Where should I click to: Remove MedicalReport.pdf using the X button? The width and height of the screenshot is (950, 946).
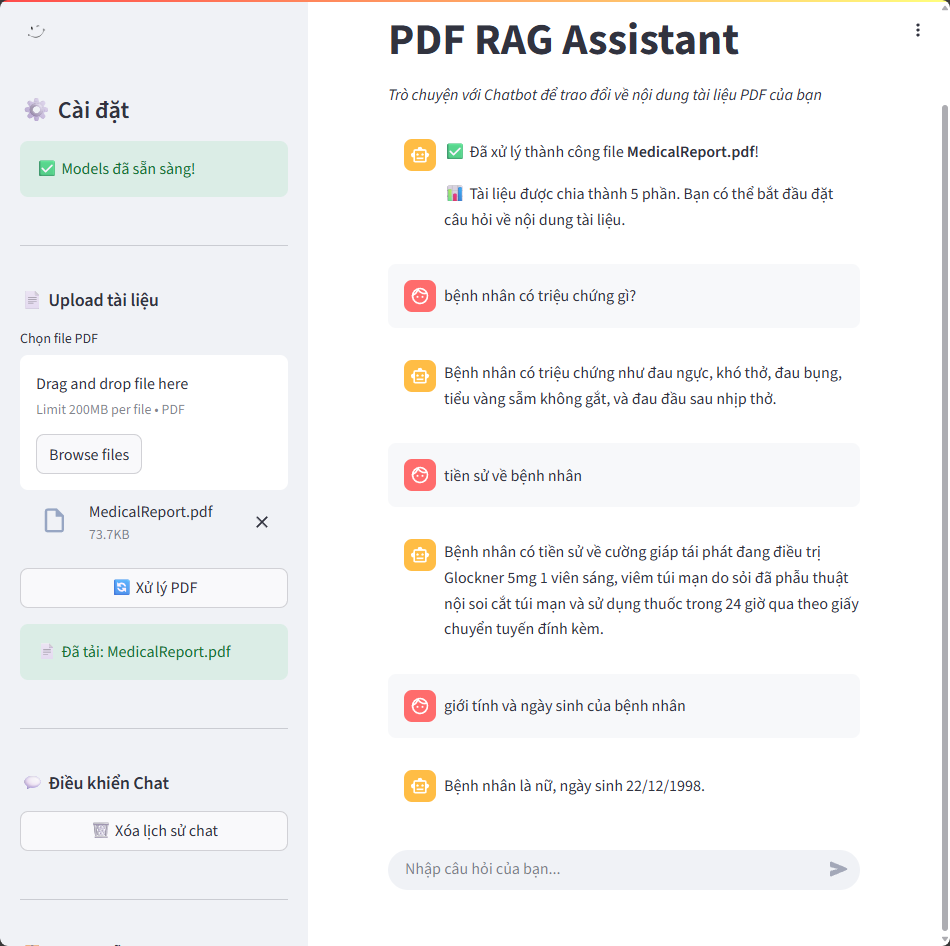[x=262, y=521]
